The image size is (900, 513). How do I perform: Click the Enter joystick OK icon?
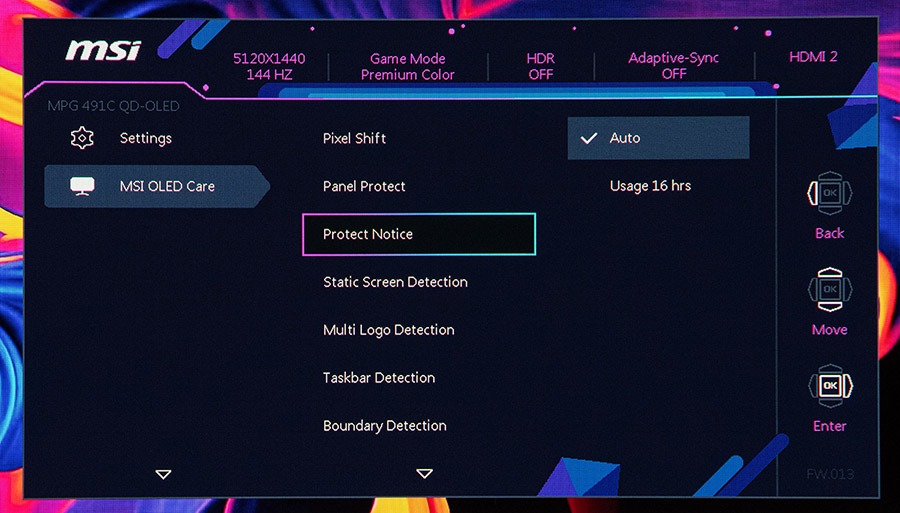tap(830, 386)
